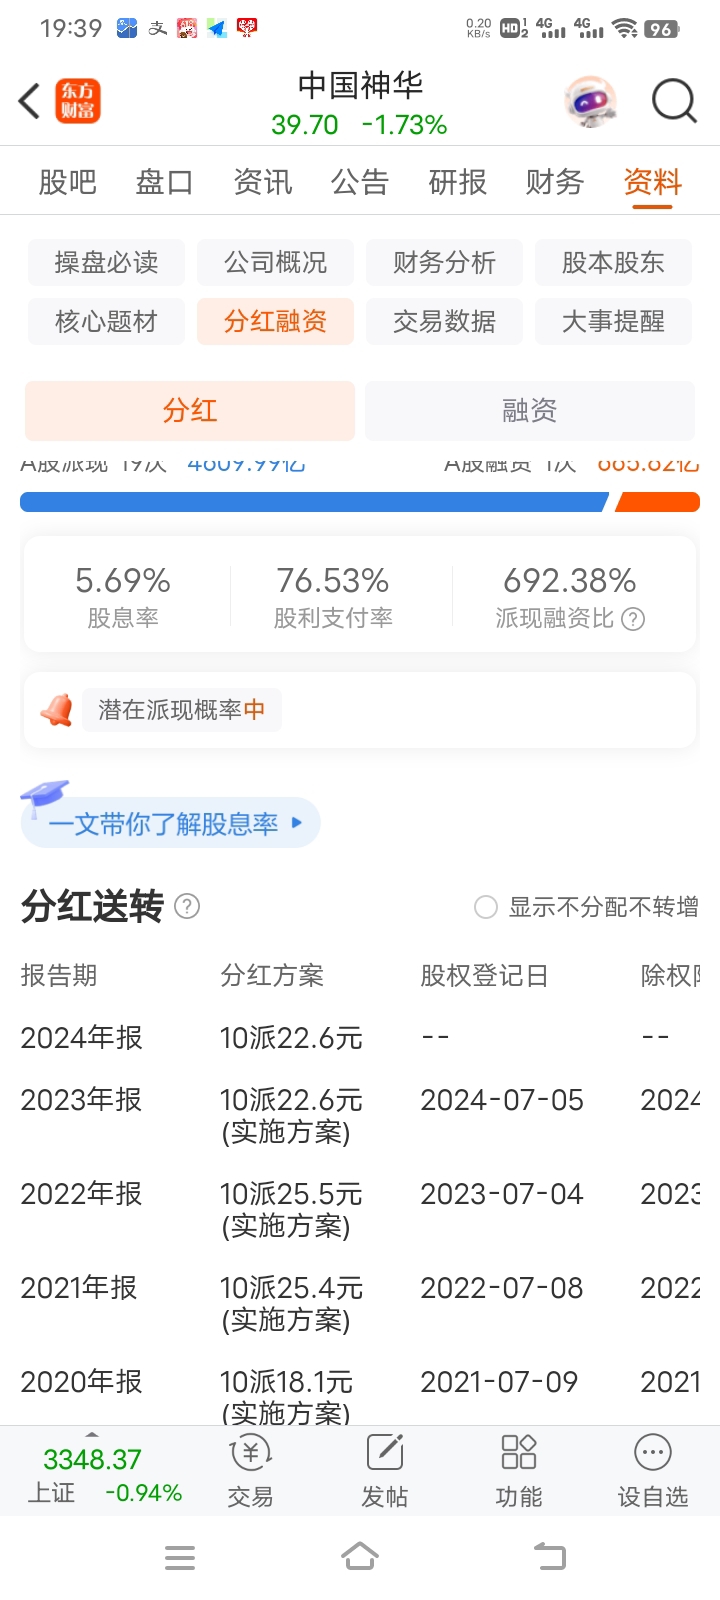Viewport: 720px width, 1600px height.
Task: Tap the blue 派现 proportion bar
Action: [x=314, y=502]
